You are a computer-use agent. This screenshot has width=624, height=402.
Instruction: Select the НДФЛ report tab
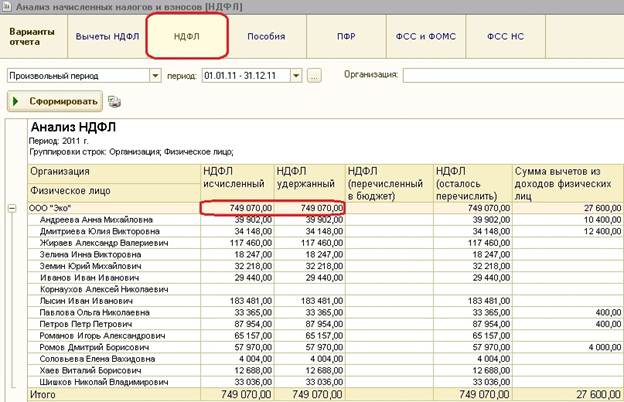click(x=187, y=36)
